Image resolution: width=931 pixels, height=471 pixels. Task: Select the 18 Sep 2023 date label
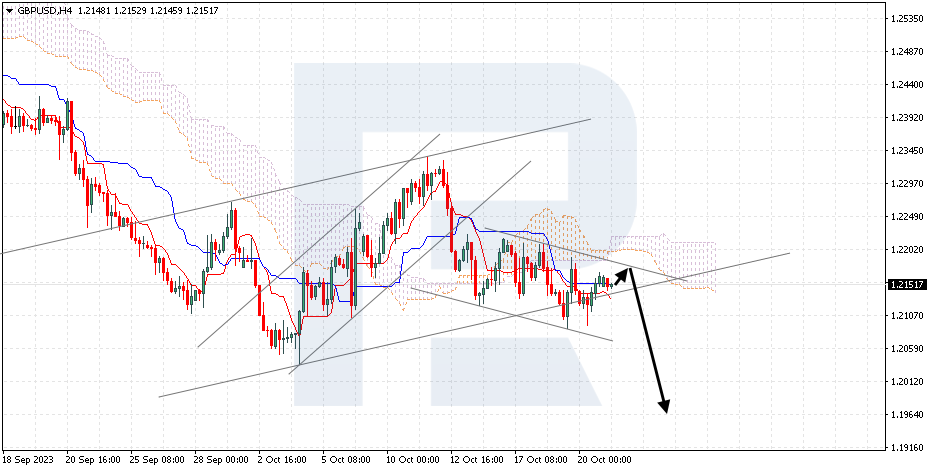tap(29, 460)
